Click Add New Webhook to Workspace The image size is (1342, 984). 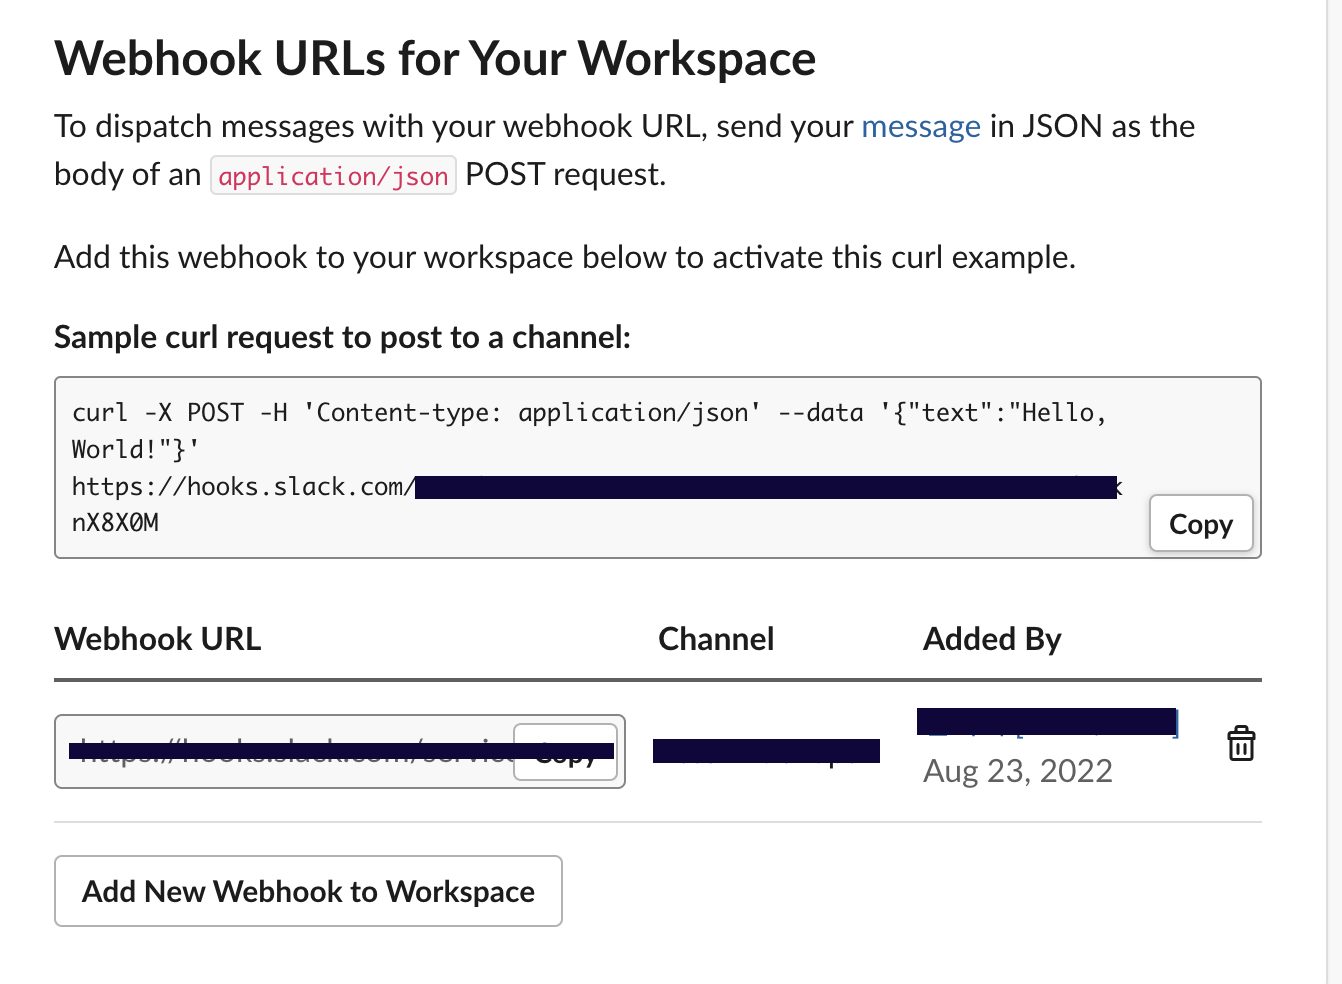(308, 891)
